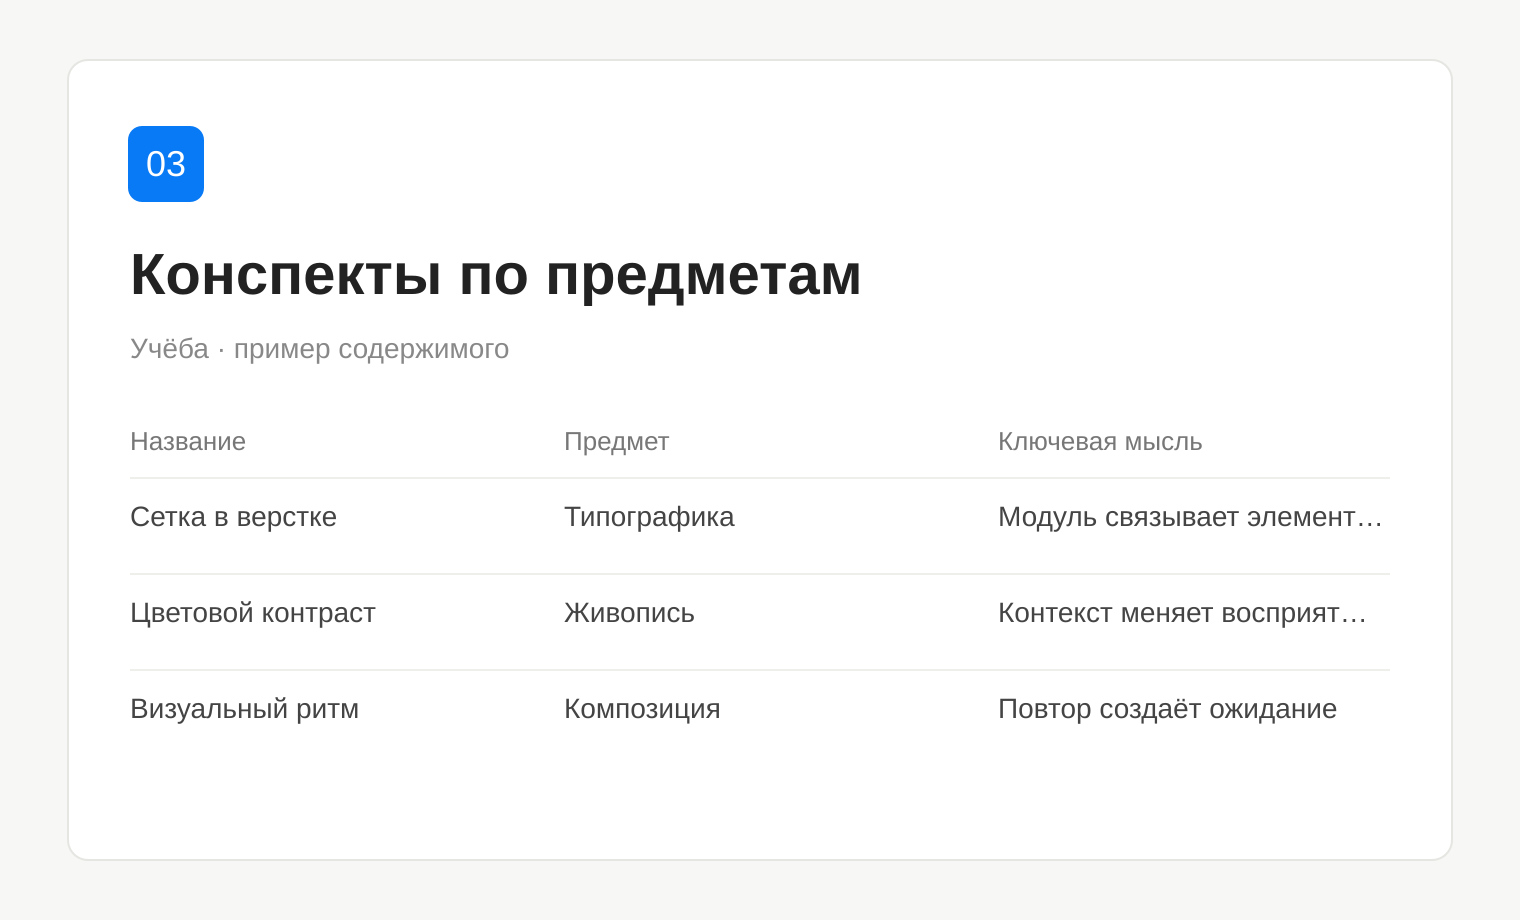Click the blue 03 number badge
This screenshot has height=920, width=1520.
pos(166,164)
